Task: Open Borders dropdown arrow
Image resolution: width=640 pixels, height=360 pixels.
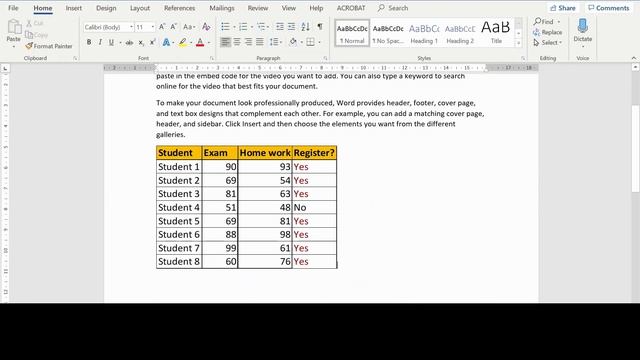Action: pyautogui.click(x=319, y=42)
